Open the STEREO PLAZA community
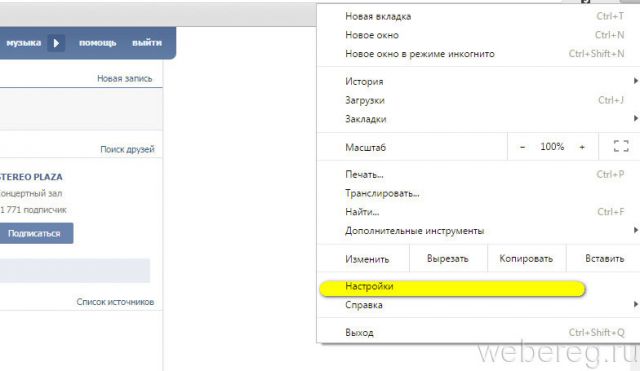 [31, 177]
